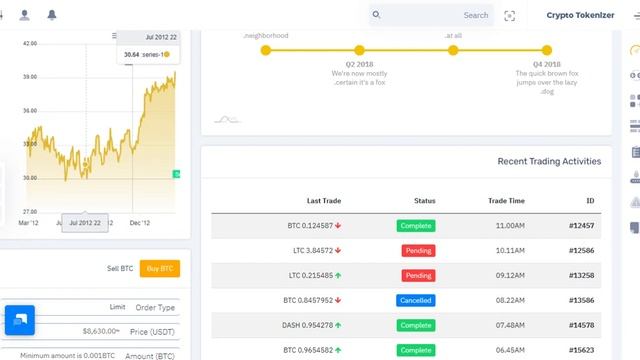The image size is (640, 360).
Task: Click Cancelled badge in row #13586
Action: [x=416, y=300]
